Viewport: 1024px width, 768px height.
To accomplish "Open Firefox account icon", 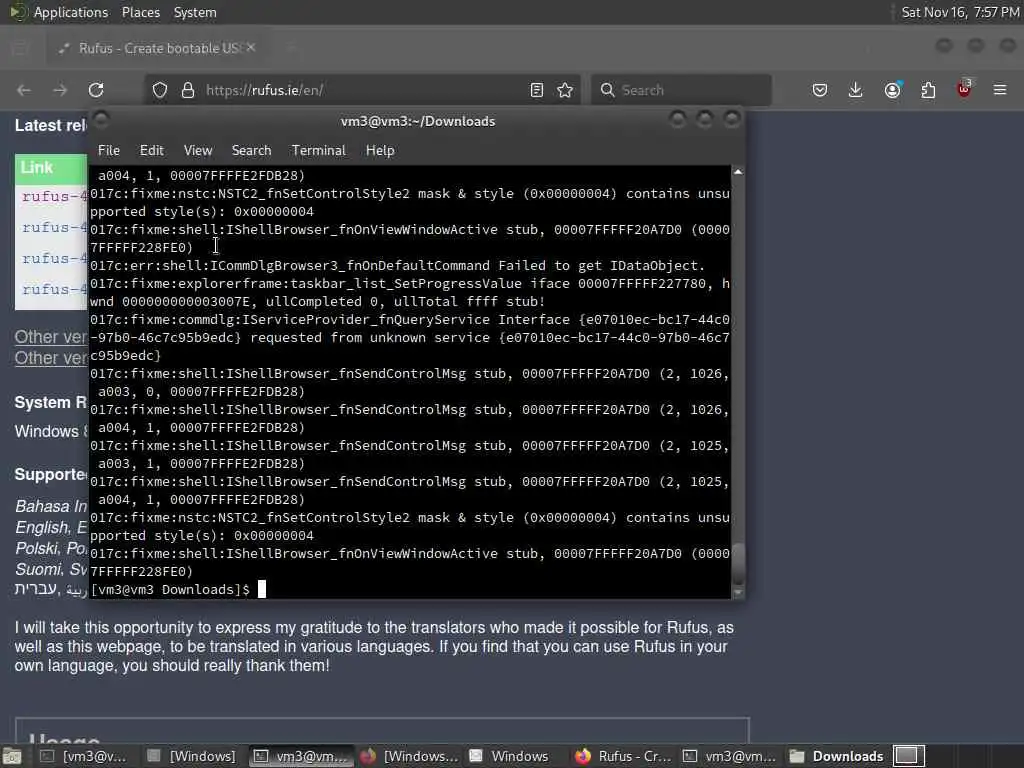I will pos(893,90).
